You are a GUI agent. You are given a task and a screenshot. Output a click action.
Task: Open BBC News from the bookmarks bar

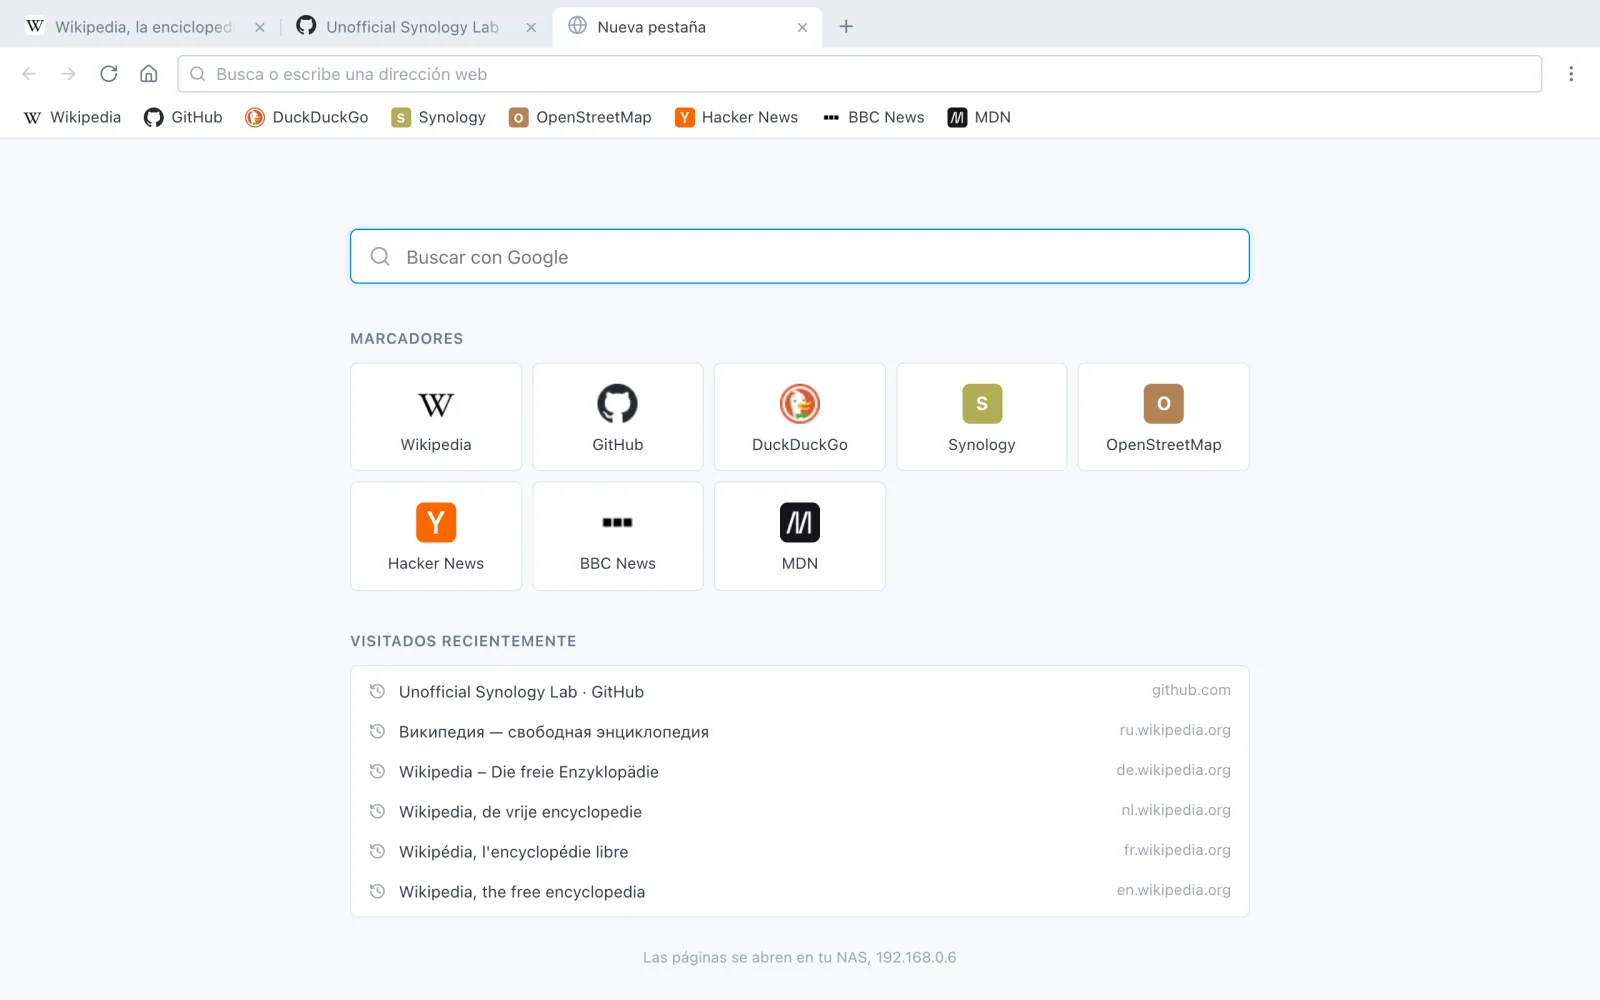click(874, 118)
